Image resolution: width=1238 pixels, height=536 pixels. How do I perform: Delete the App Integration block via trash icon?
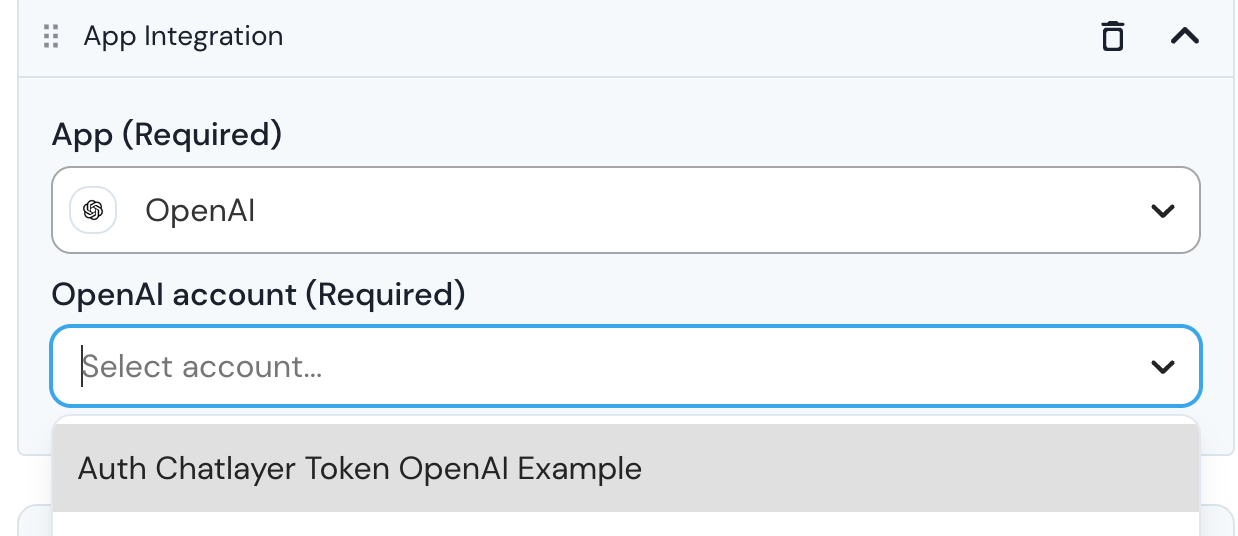pyautogui.click(x=1112, y=37)
